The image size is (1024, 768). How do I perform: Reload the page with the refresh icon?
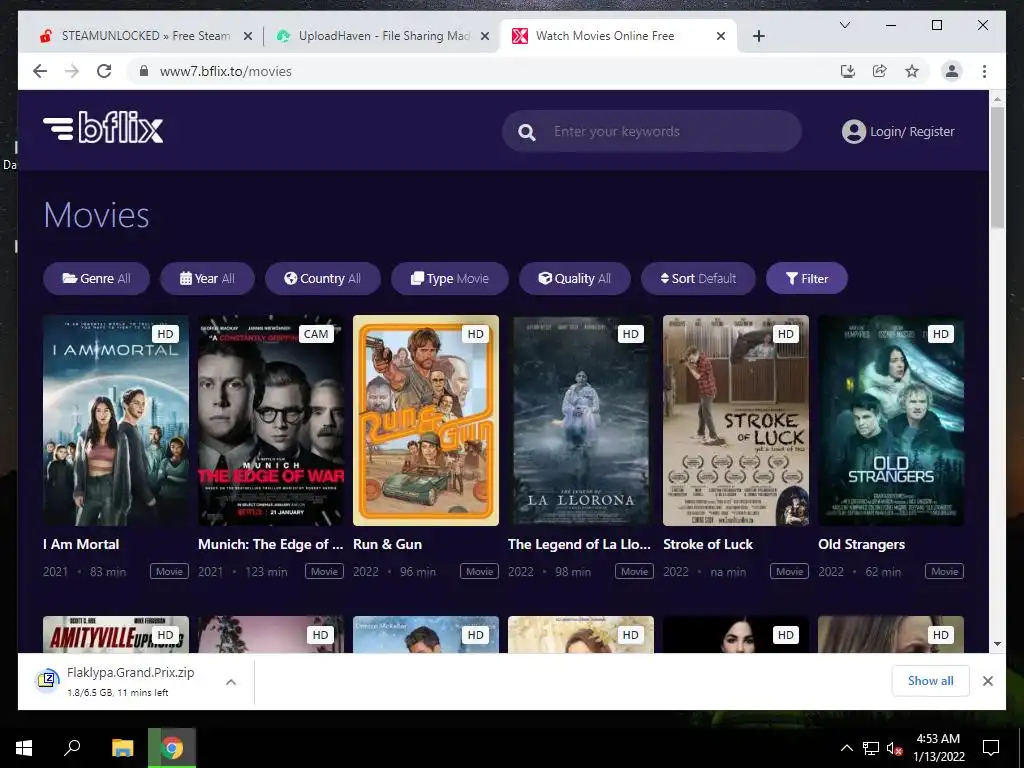tap(104, 71)
